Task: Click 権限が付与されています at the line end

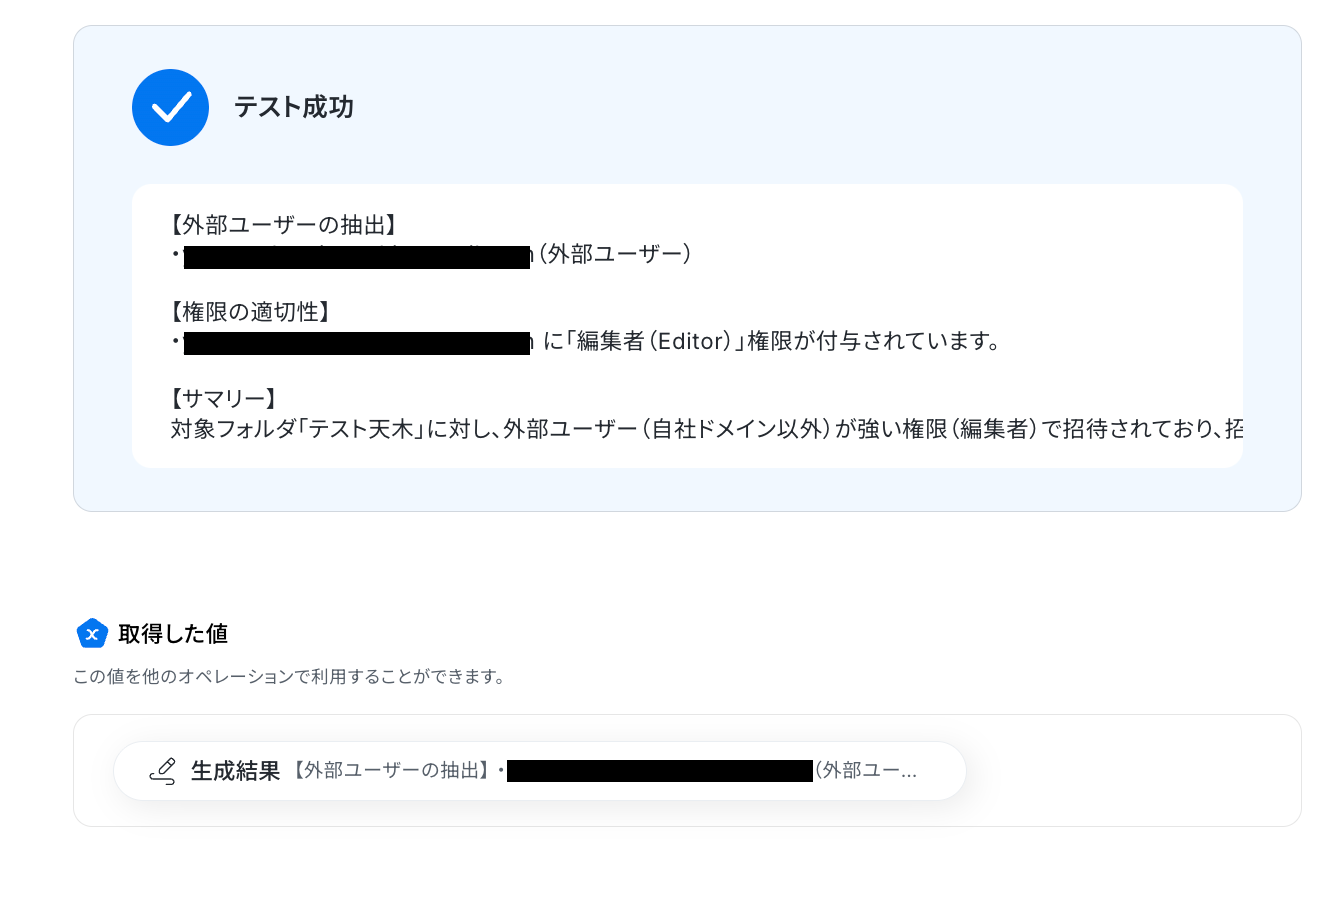Action: pyautogui.click(x=874, y=342)
